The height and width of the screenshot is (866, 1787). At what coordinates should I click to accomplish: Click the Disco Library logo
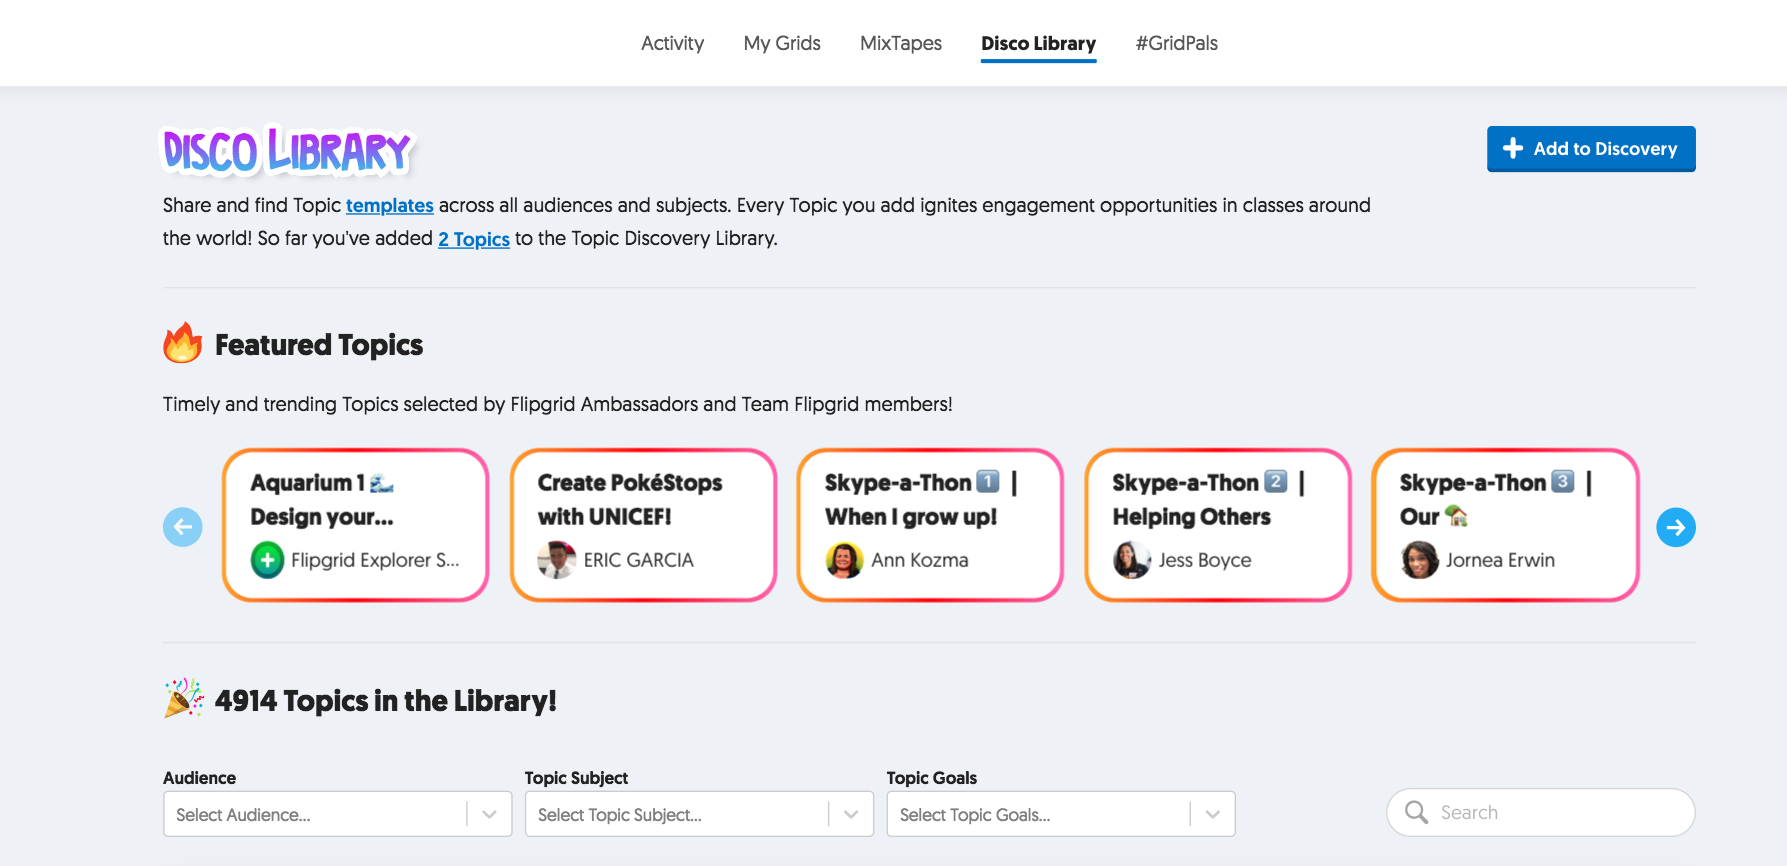288,152
